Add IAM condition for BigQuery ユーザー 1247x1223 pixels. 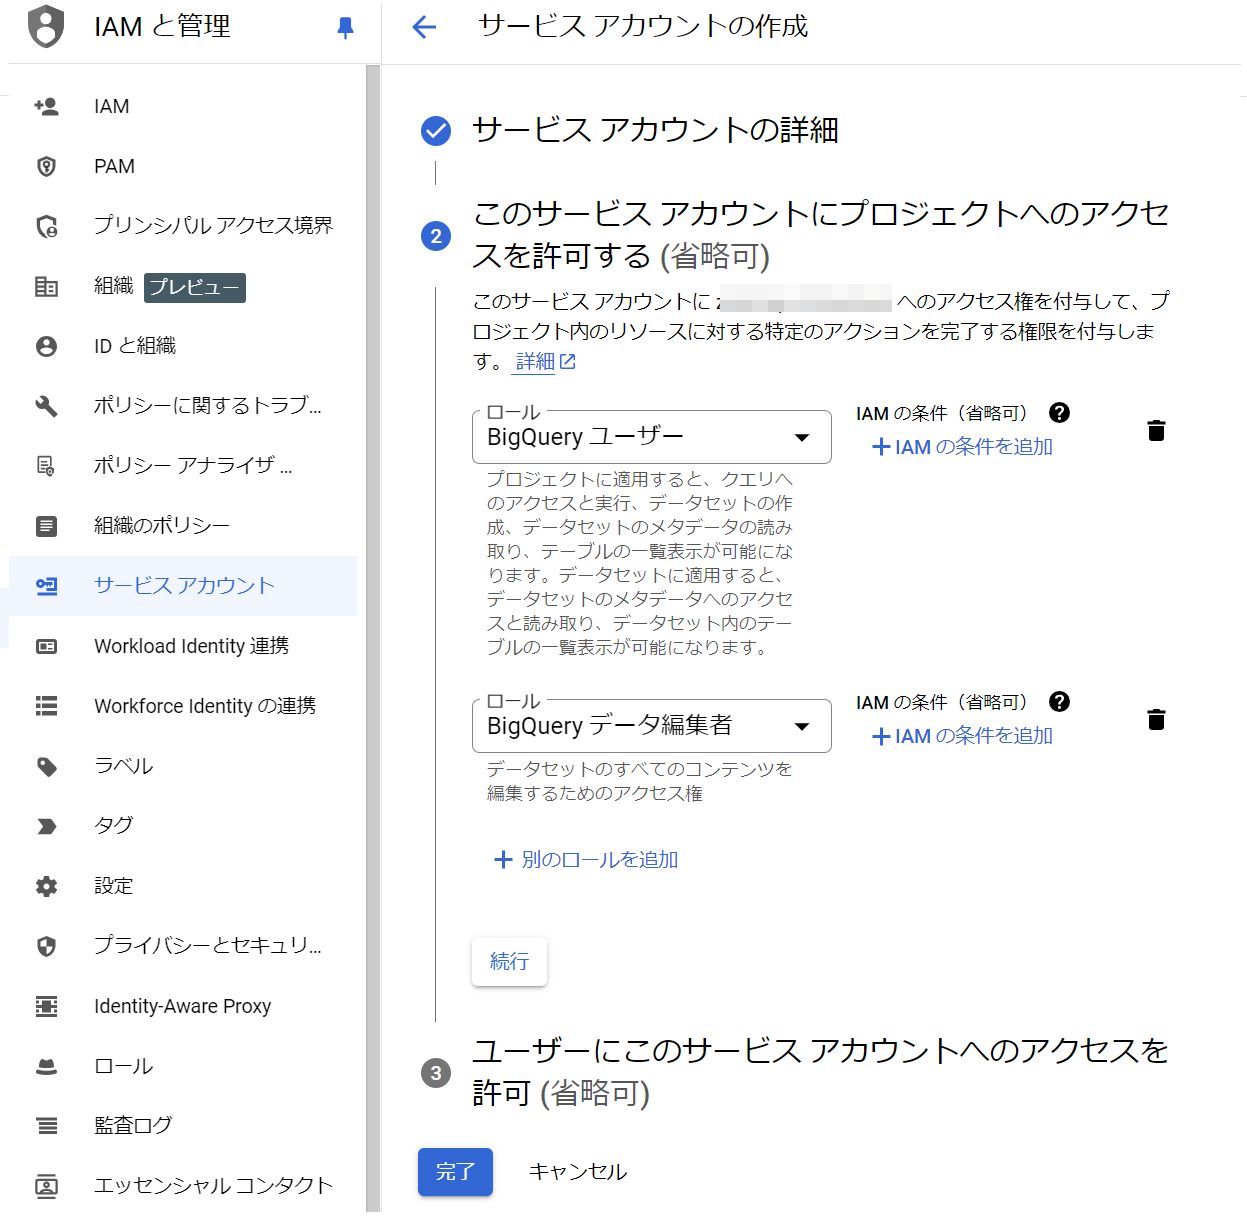(x=963, y=447)
